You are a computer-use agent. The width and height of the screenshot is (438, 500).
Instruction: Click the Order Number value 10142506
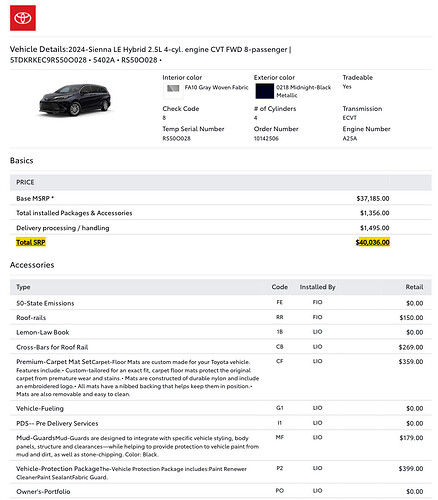point(266,138)
